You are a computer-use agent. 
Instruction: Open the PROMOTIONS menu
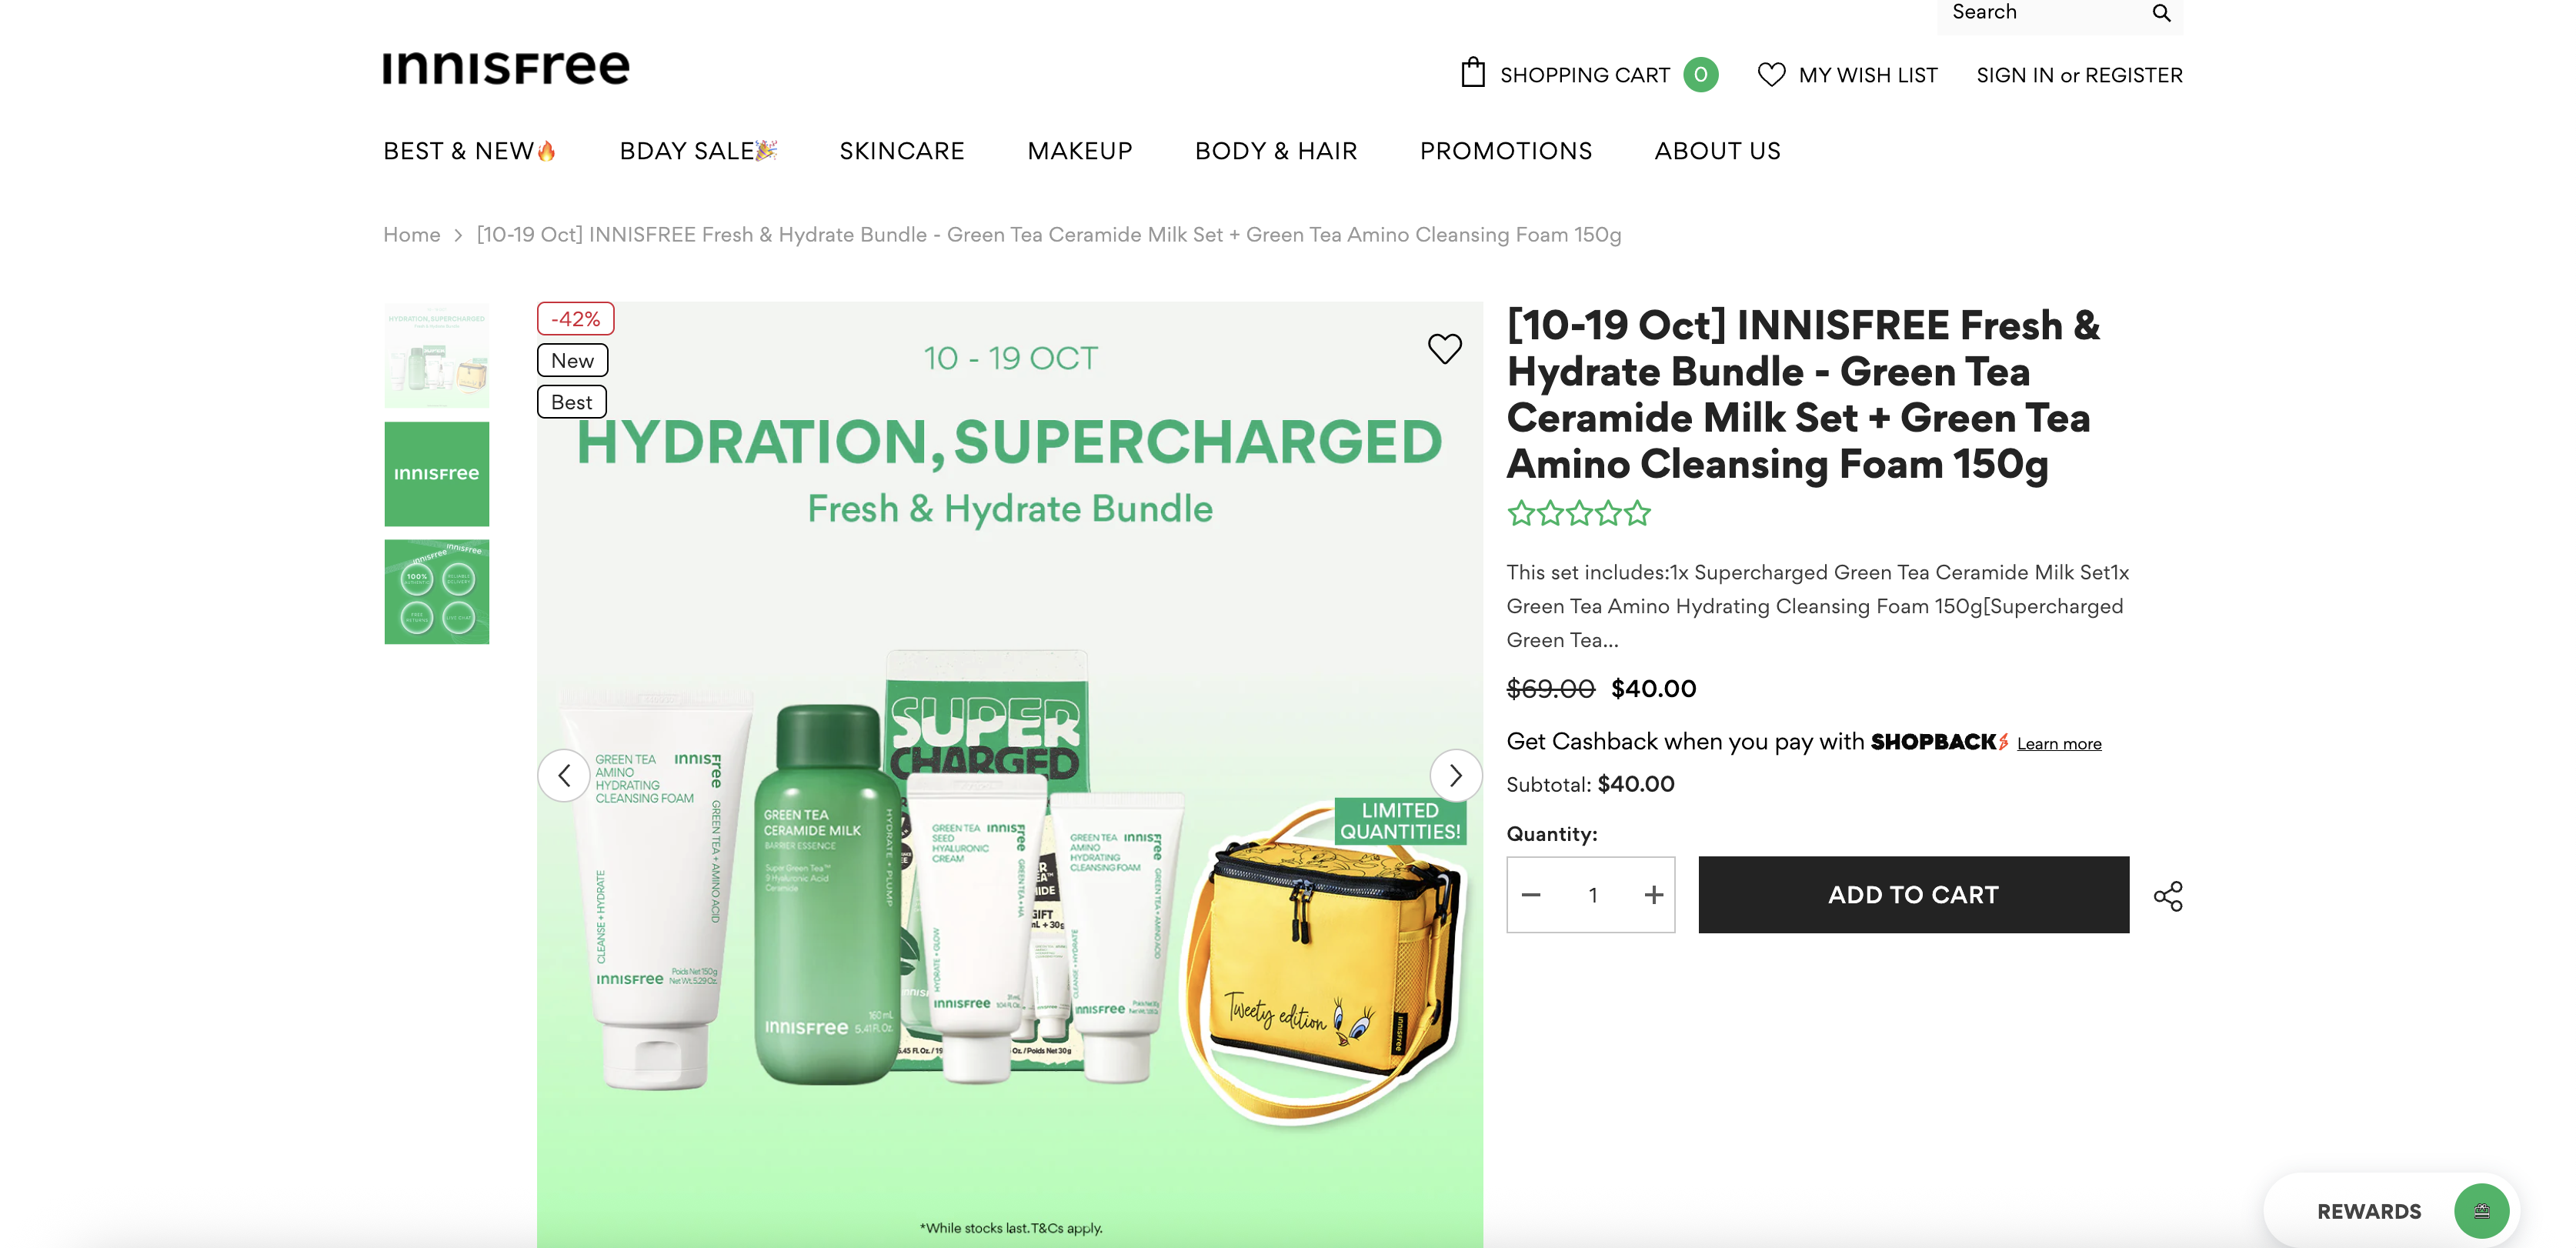point(1506,151)
